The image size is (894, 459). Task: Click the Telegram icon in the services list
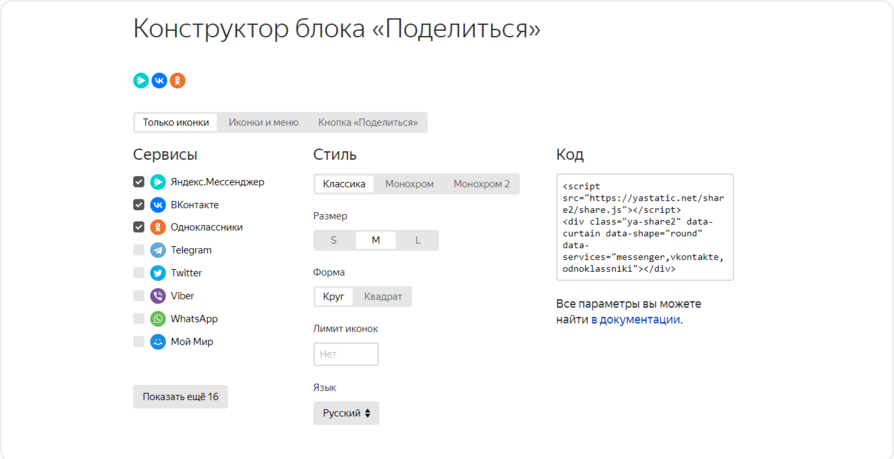(158, 250)
